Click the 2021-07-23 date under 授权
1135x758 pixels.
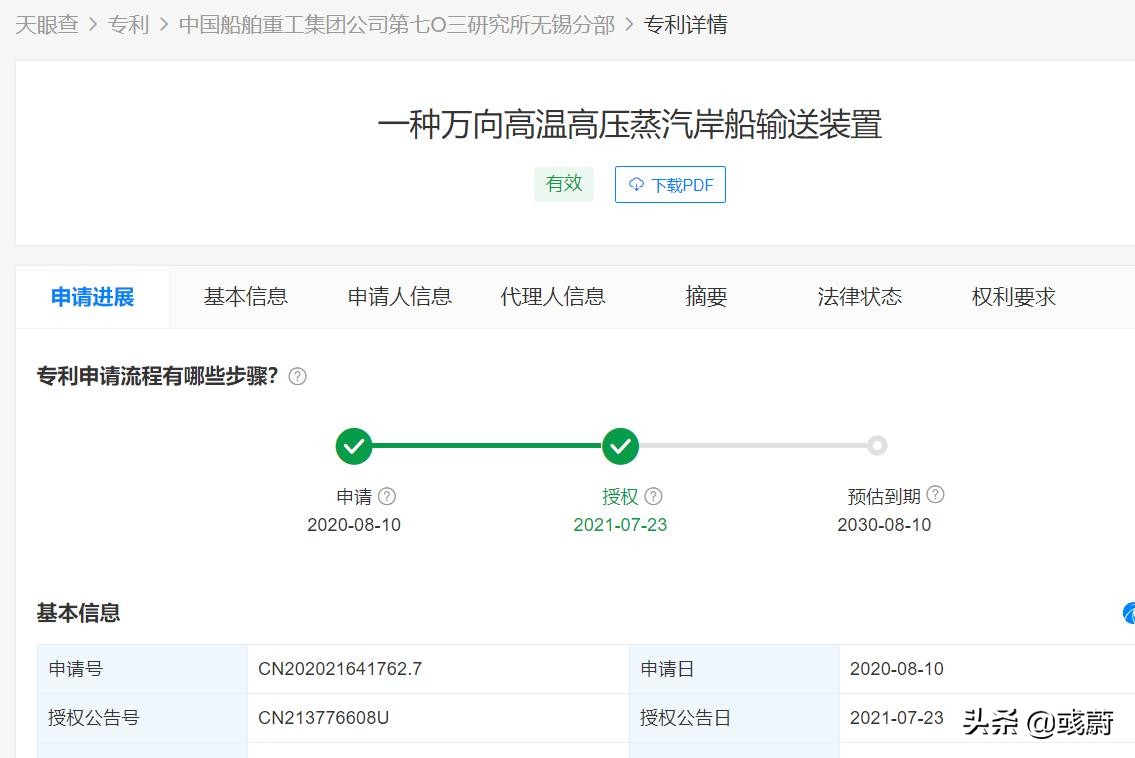click(620, 525)
